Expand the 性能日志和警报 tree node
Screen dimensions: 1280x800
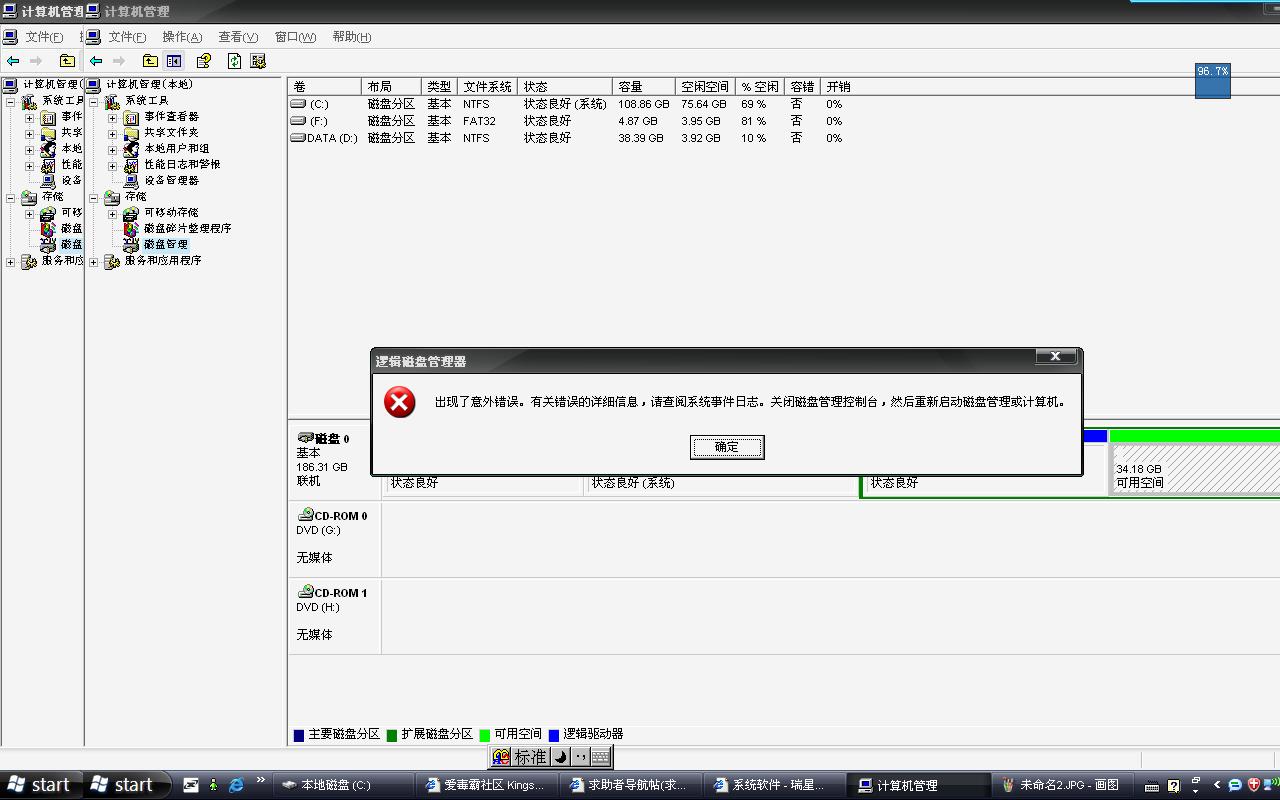[113, 166]
